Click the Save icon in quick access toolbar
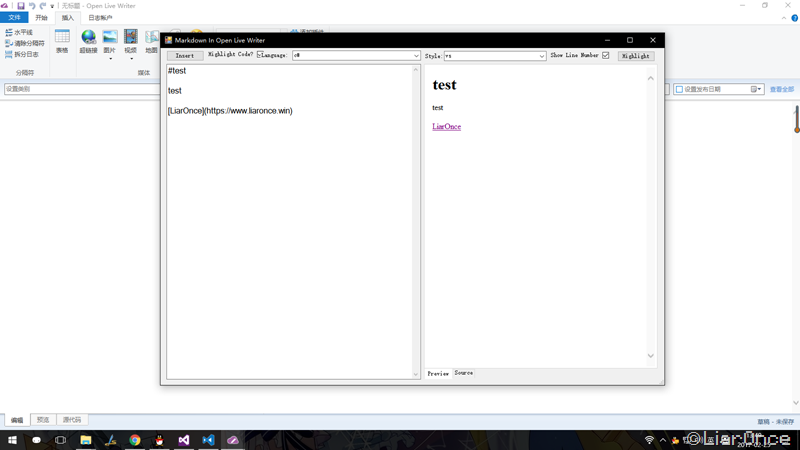The width and height of the screenshot is (800, 450). 21,6
